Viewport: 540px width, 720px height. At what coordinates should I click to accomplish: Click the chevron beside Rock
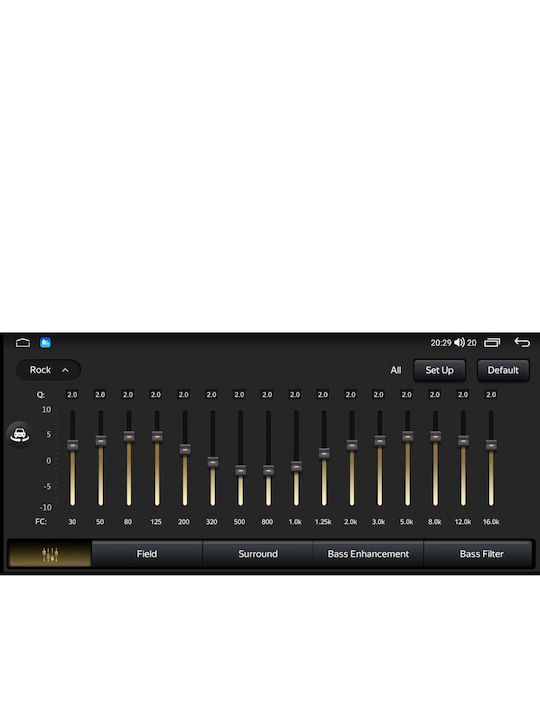(65, 370)
